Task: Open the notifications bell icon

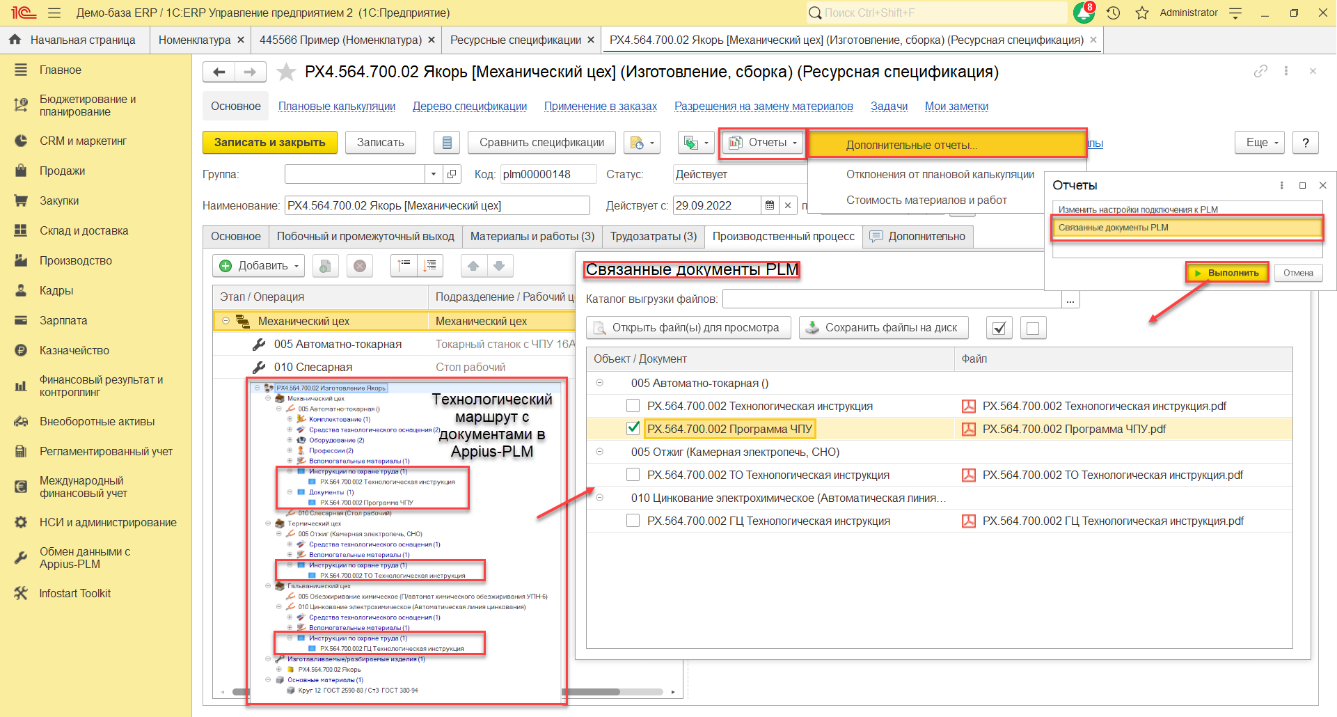Action: coord(1083,13)
